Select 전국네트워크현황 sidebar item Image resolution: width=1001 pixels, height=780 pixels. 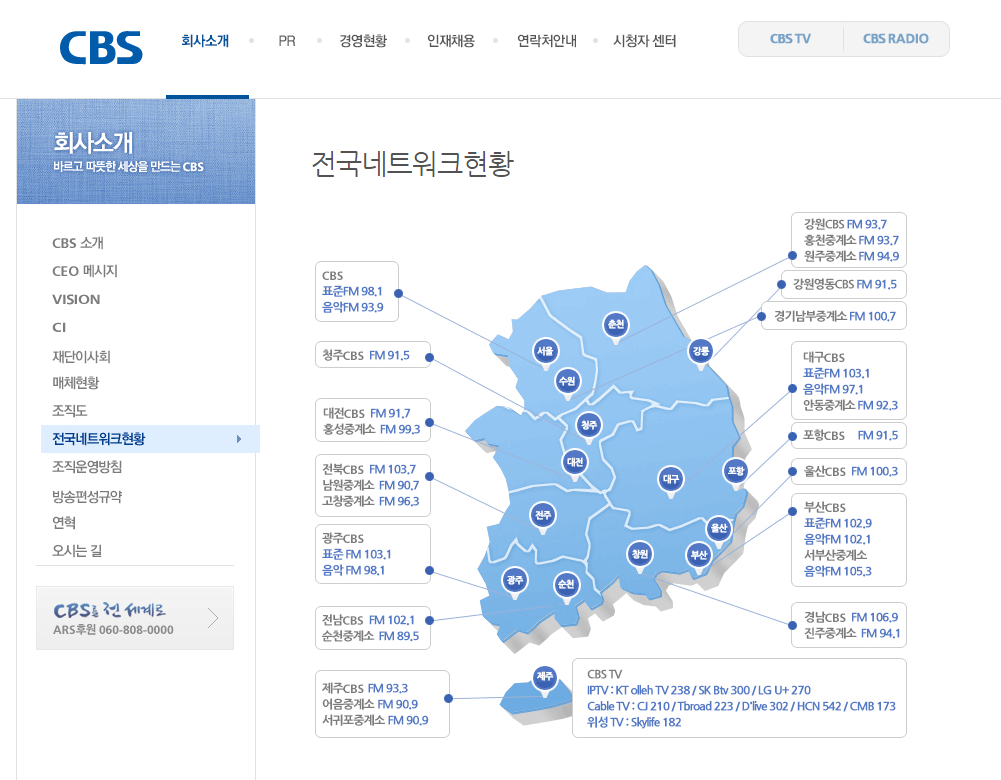point(150,439)
